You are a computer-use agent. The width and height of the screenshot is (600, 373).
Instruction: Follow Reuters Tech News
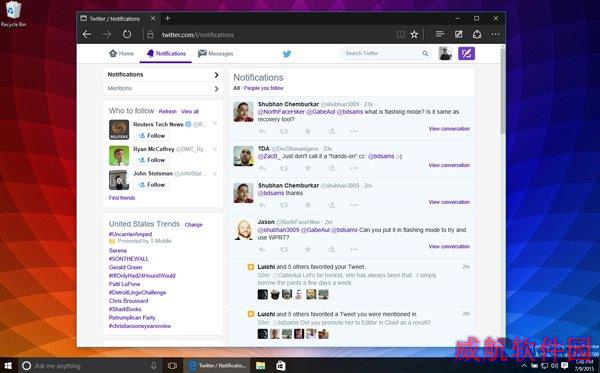click(152, 135)
